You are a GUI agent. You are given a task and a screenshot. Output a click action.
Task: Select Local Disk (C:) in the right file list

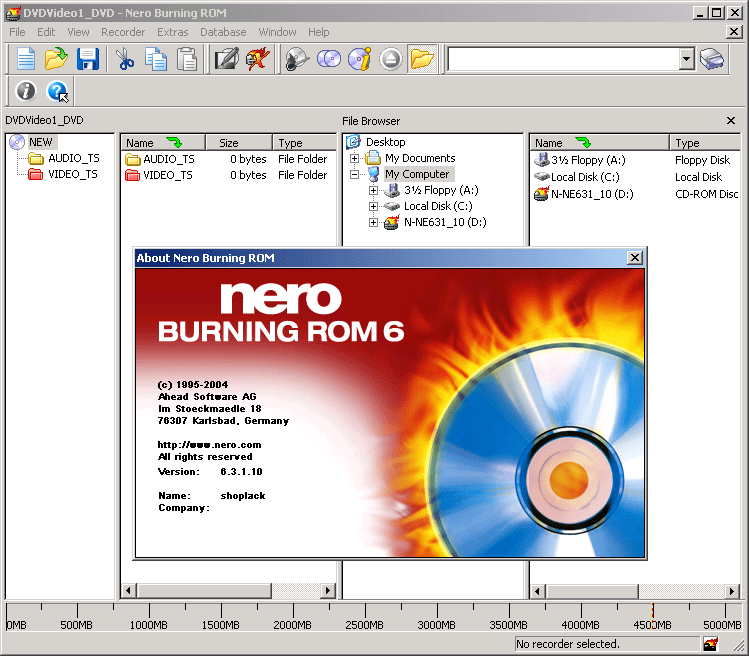click(585, 177)
